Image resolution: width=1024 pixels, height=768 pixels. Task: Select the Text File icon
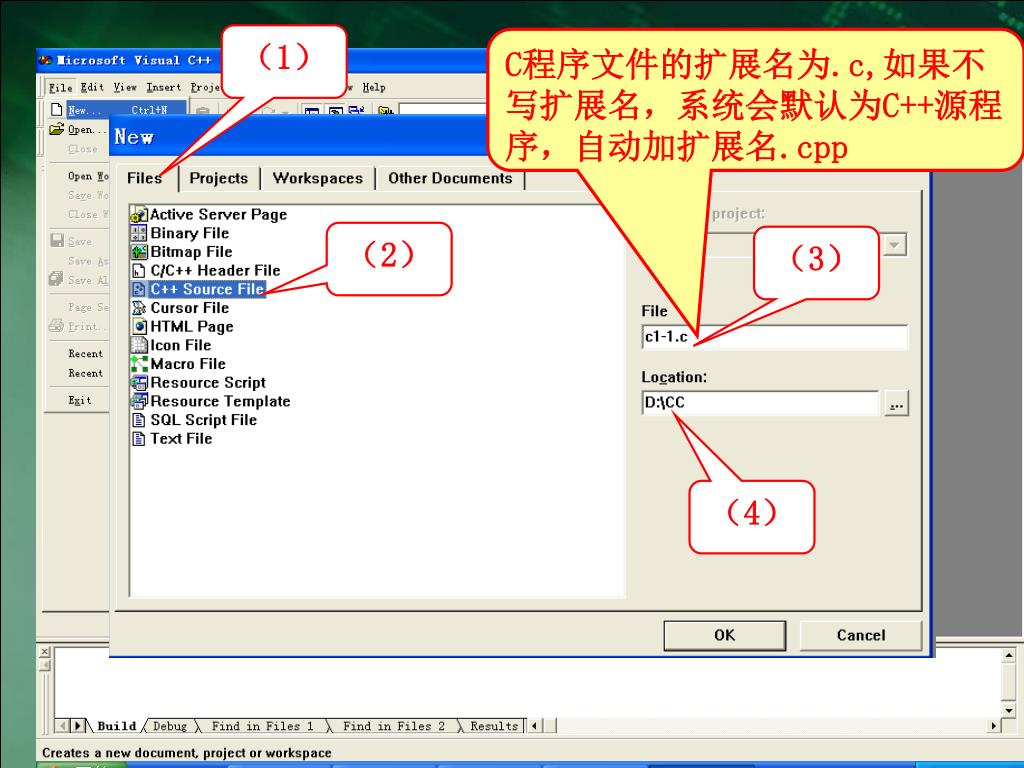[139, 439]
